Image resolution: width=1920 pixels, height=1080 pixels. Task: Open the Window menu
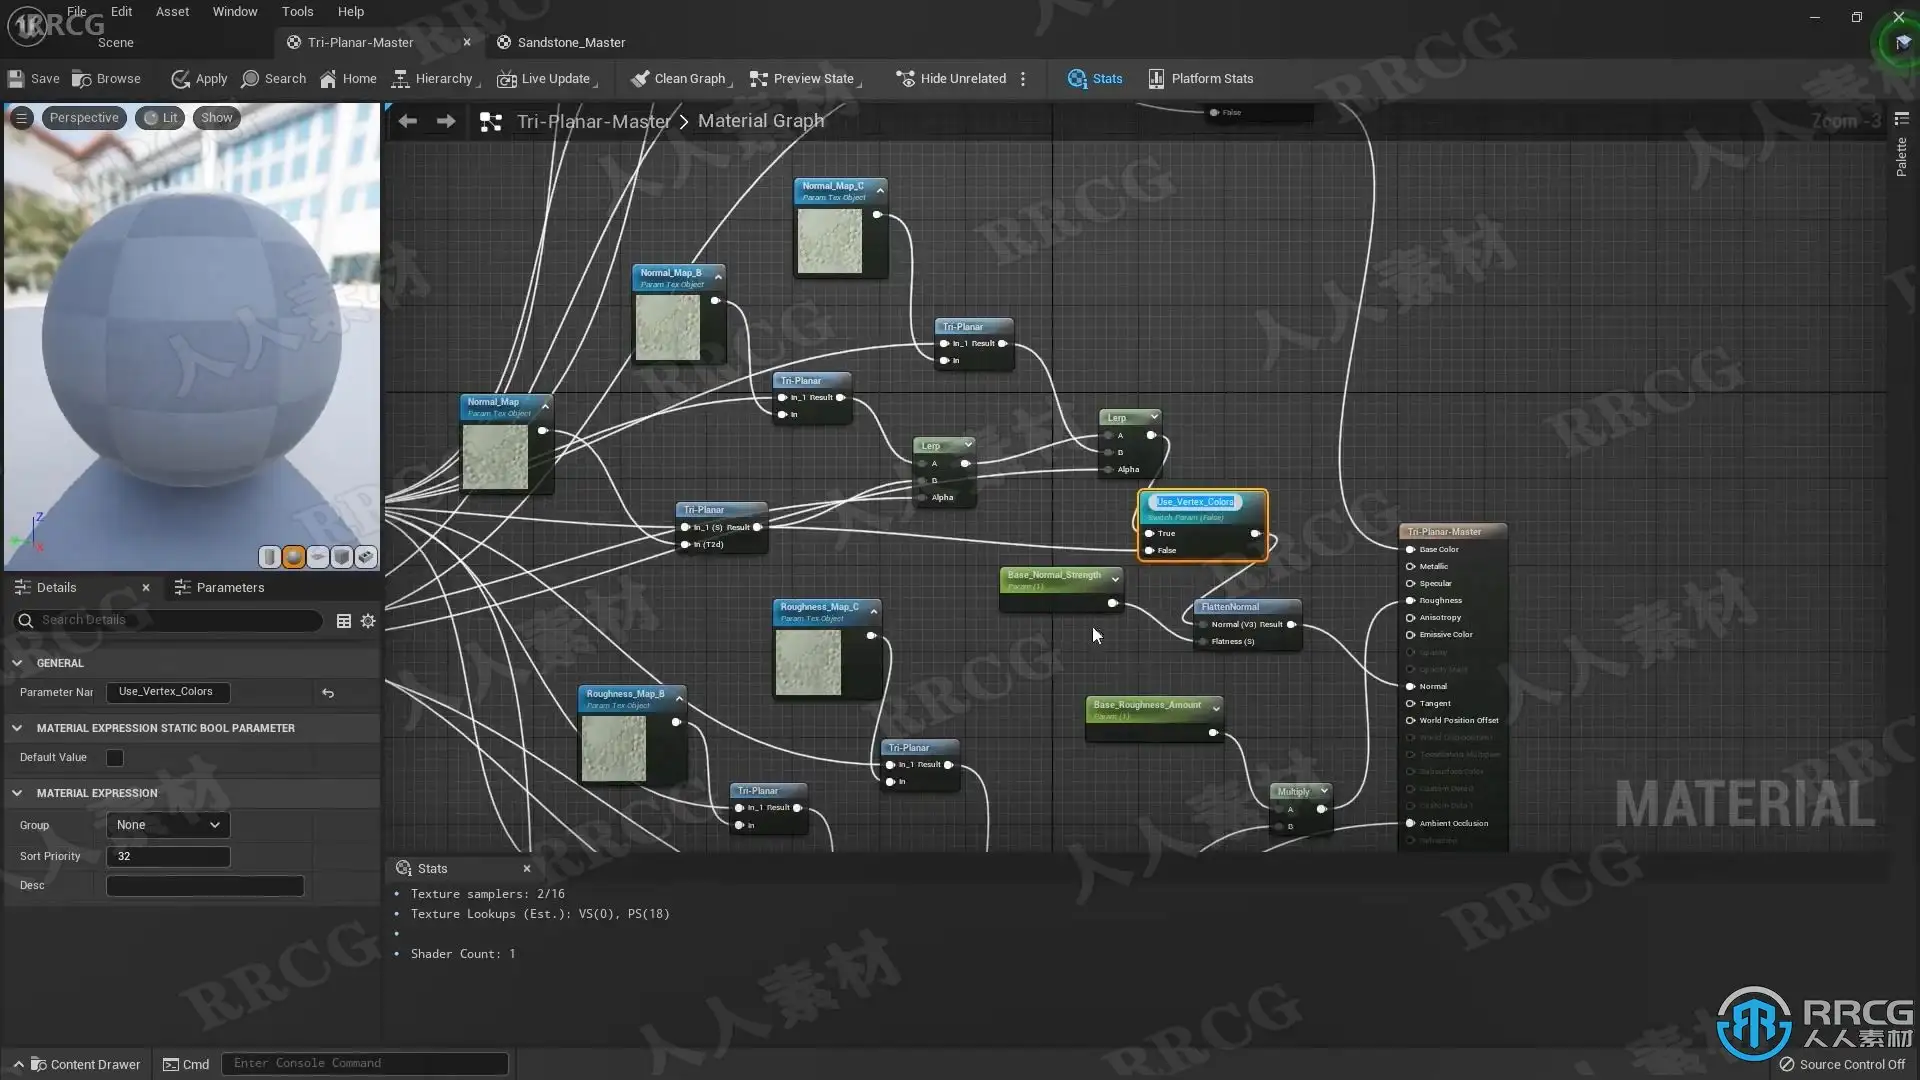click(x=234, y=12)
